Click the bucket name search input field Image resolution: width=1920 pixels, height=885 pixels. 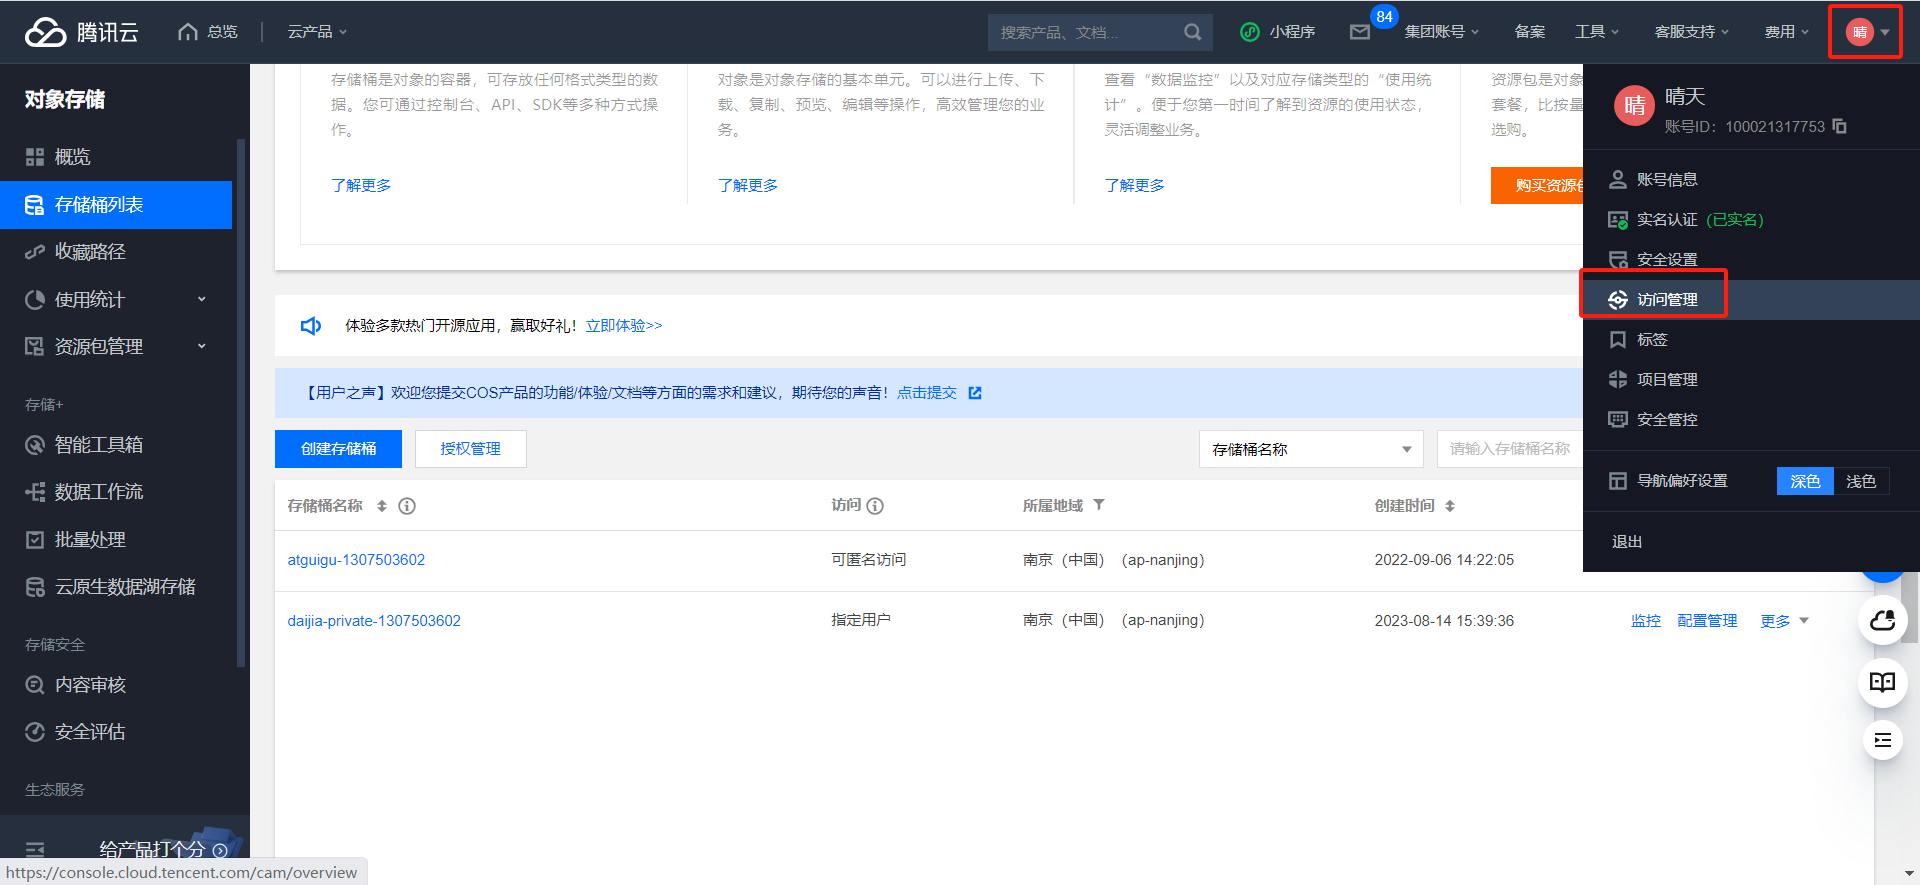pos(1509,449)
